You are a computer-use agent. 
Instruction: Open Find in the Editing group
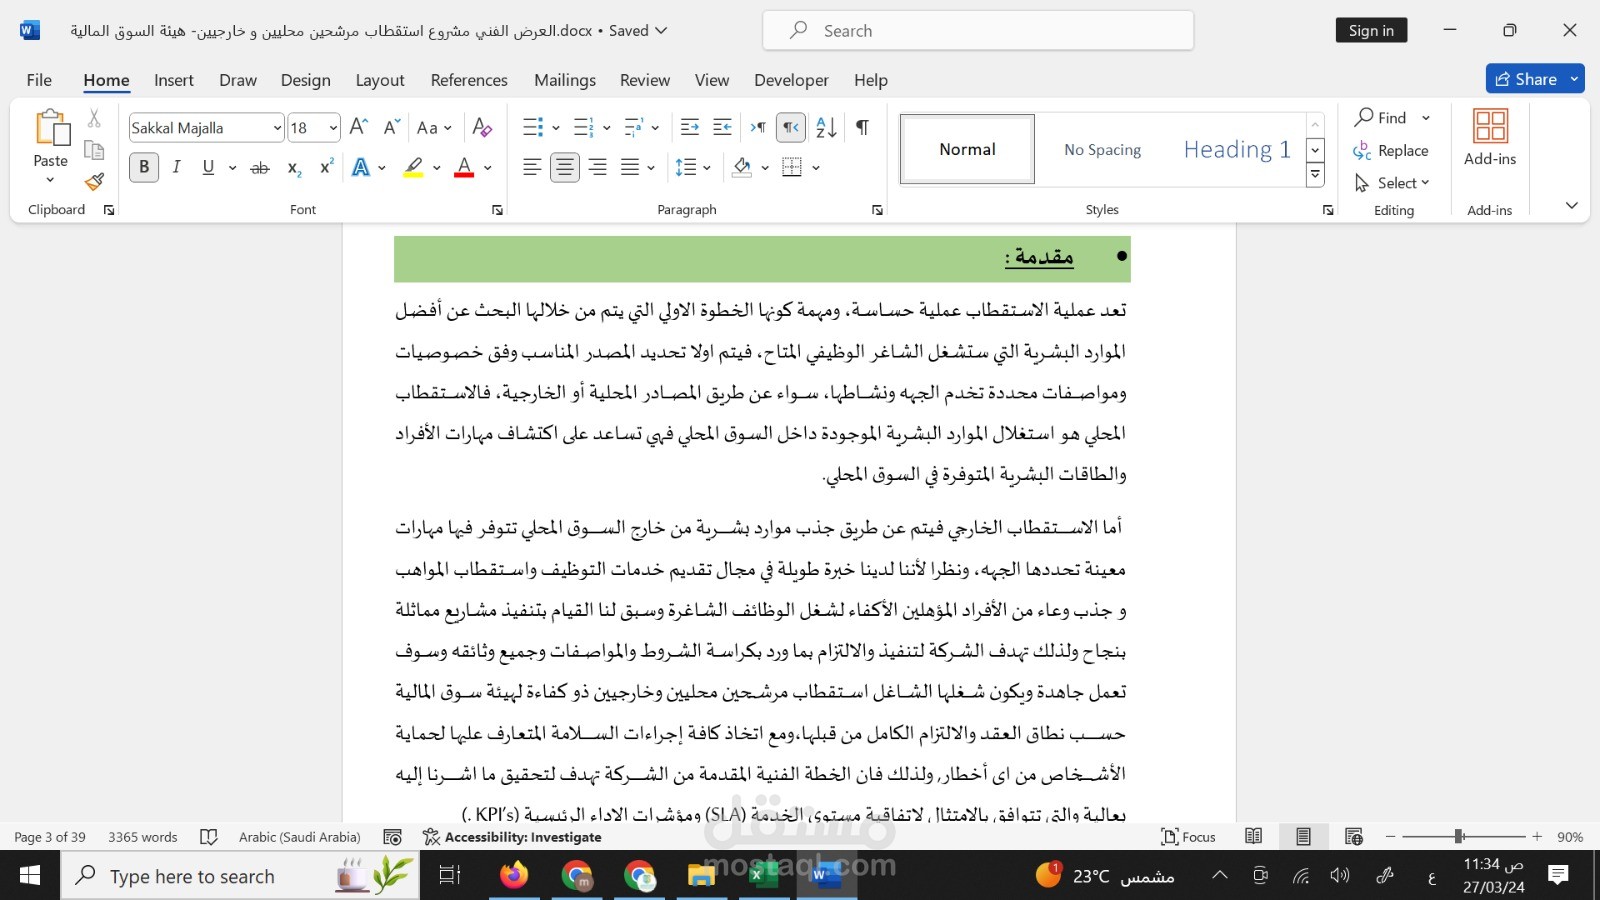(1387, 117)
